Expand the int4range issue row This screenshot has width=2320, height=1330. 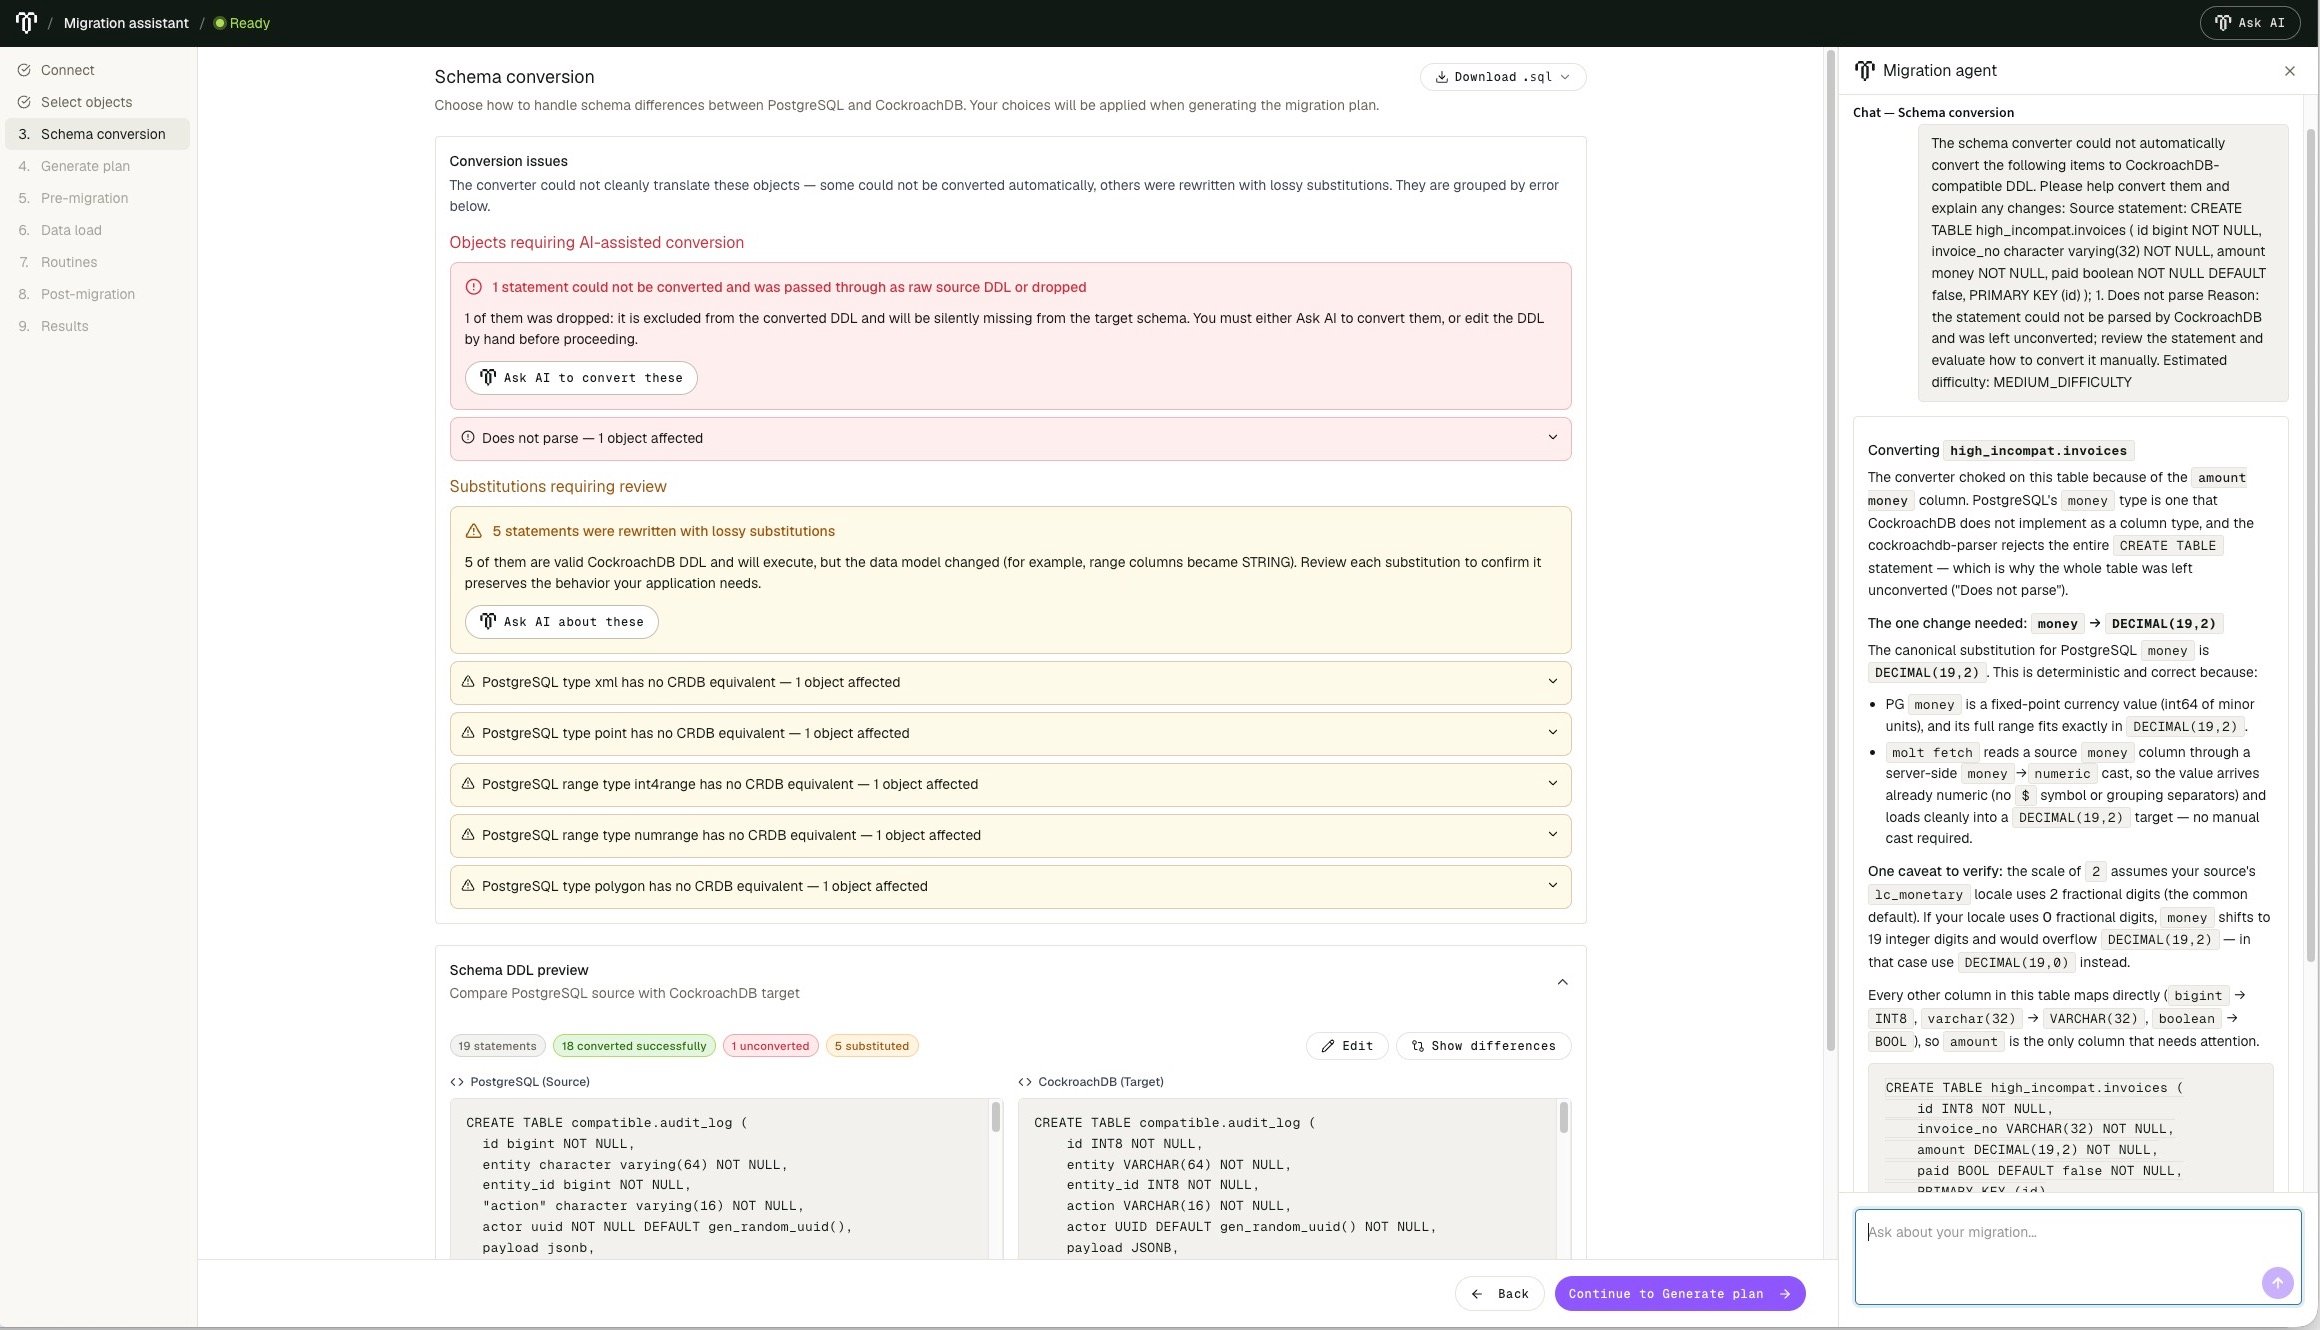(x=1010, y=784)
